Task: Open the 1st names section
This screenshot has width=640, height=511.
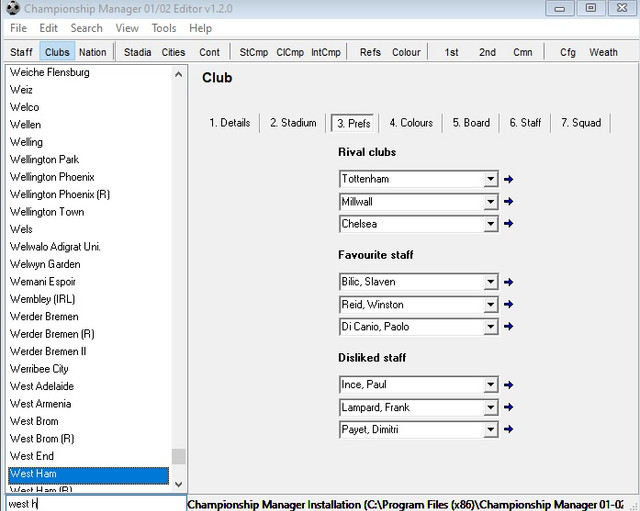Action: coord(451,52)
